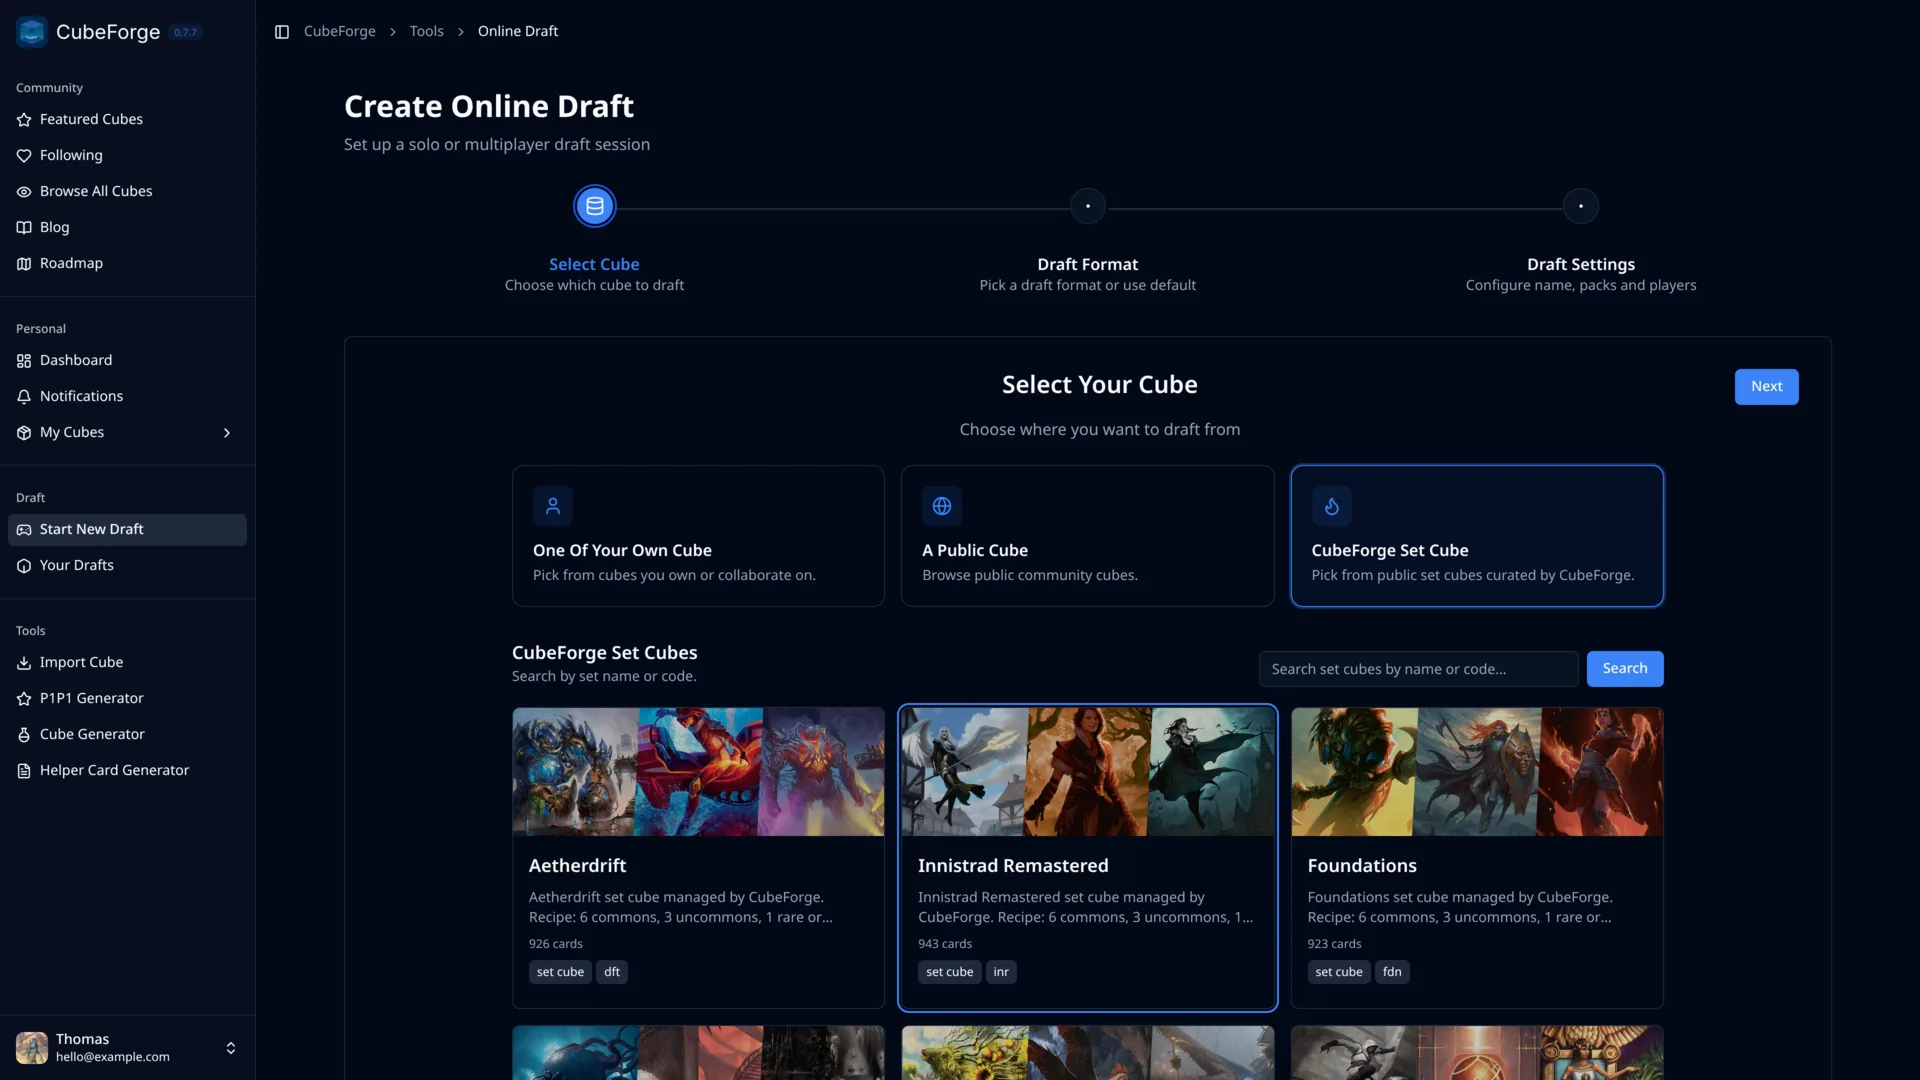
Task: Open the Helper Card Generator link
Action: pyautogui.click(x=127, y=771)
